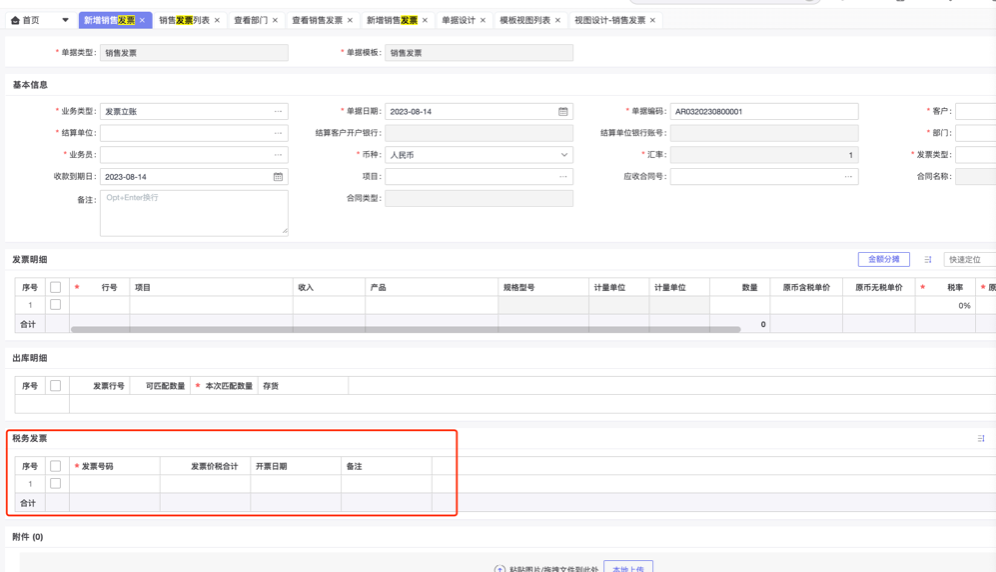
Task: Click the ellipsis lookup in 业务类型 field
Action: click(x=278, y=112)
